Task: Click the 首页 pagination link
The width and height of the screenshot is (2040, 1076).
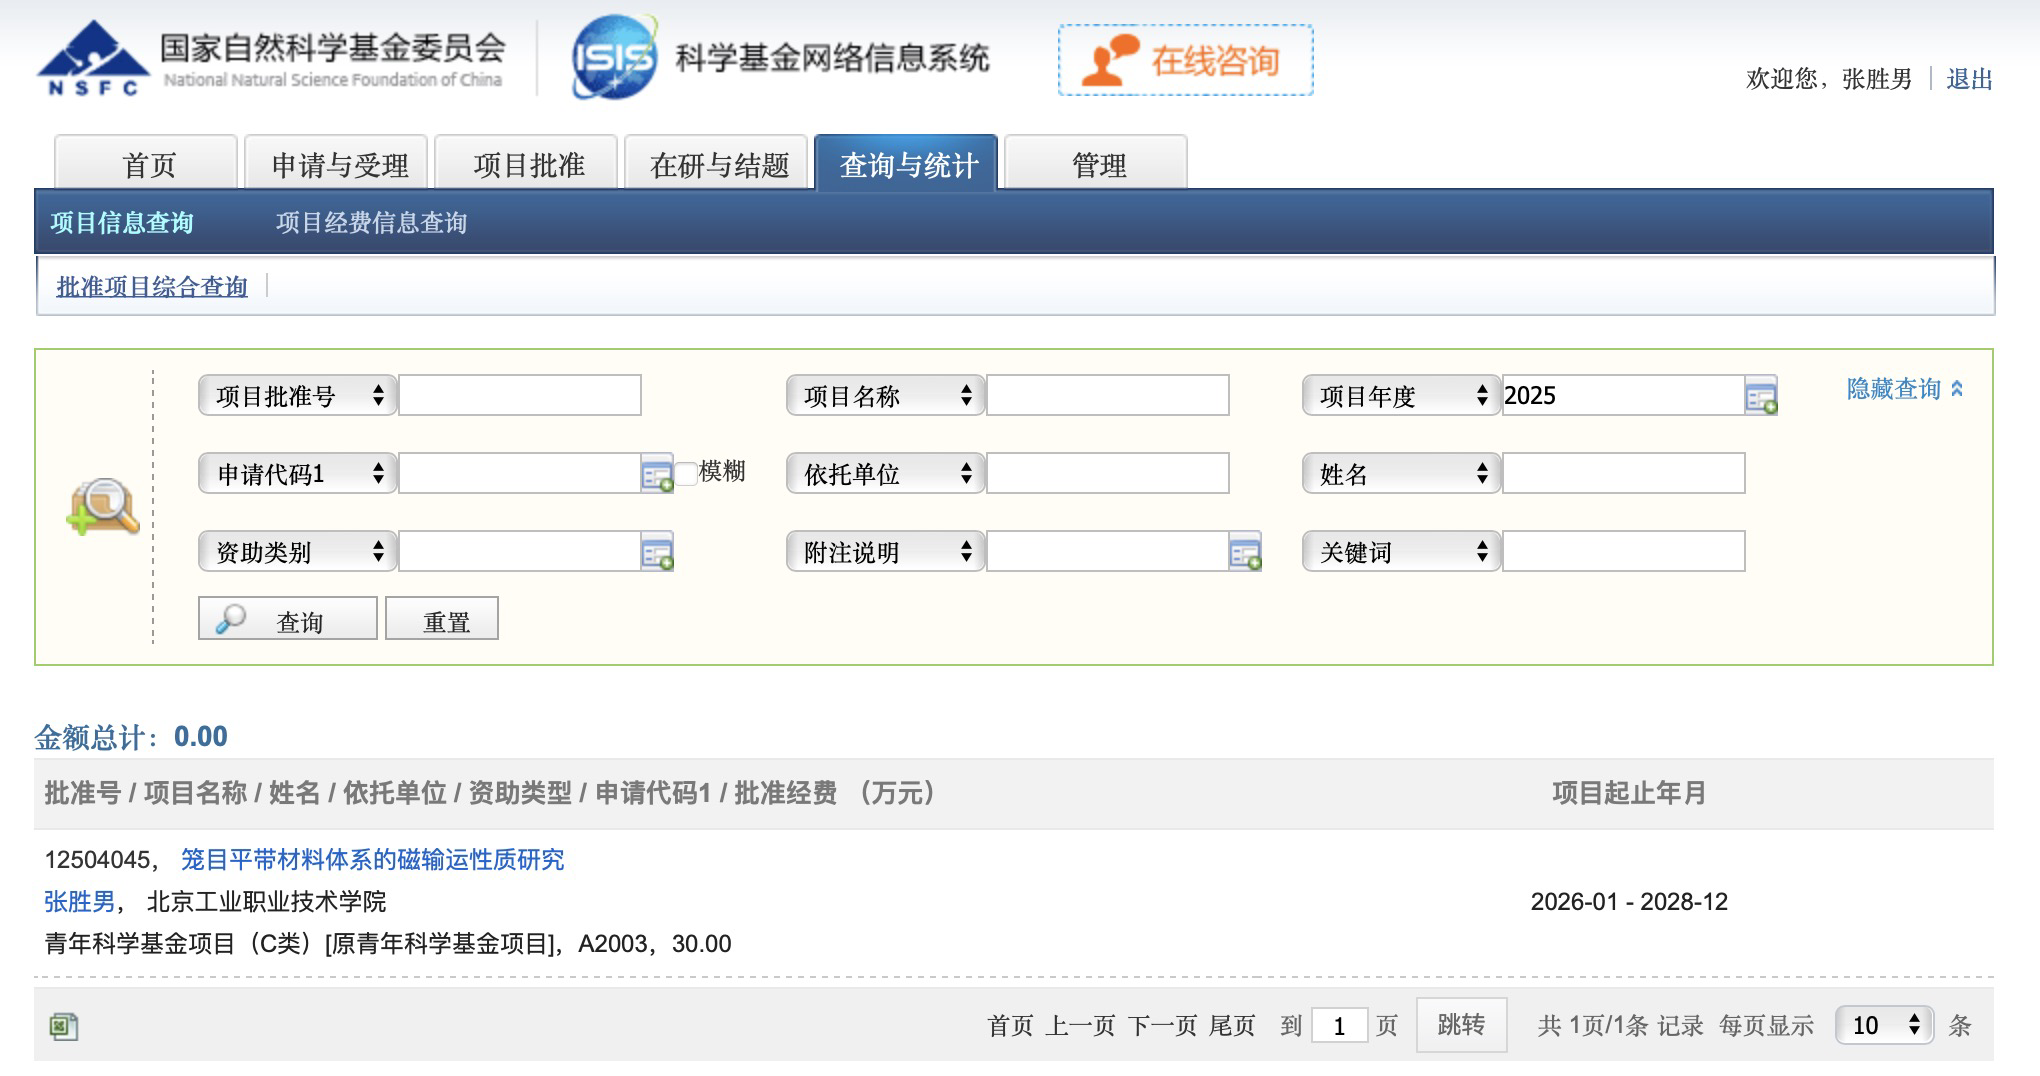Action: (1010, 1026)
